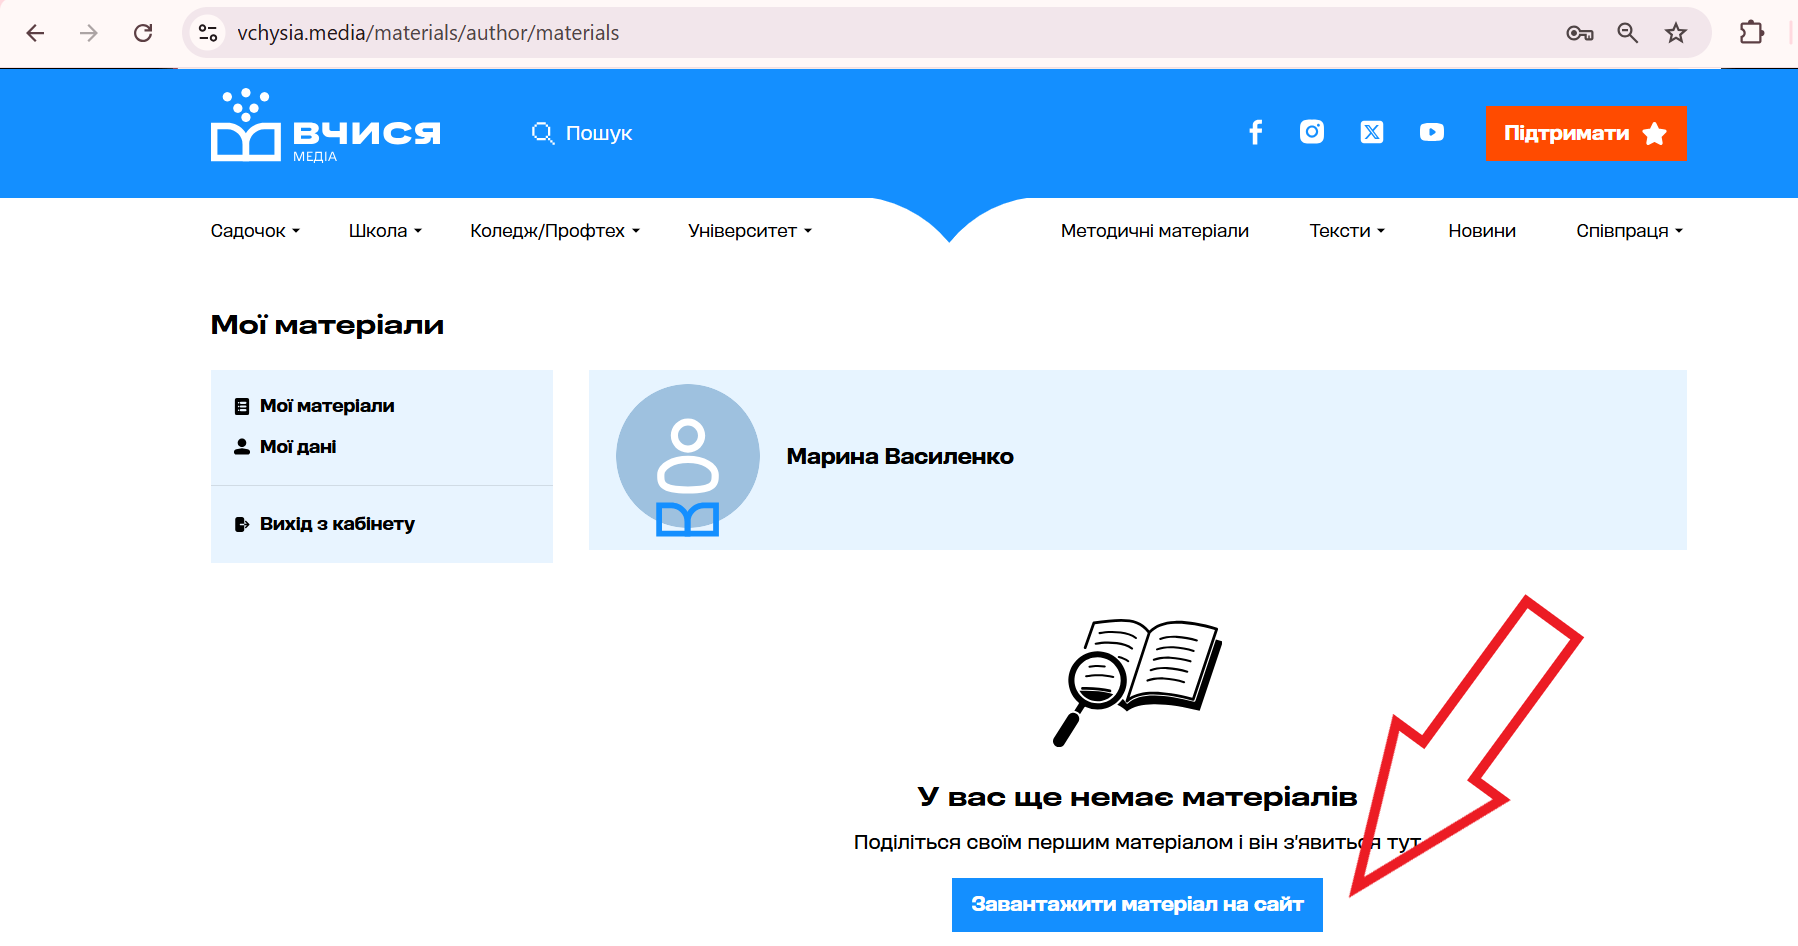Open Методичні матеріали menu item

[x=1155, y=231]
